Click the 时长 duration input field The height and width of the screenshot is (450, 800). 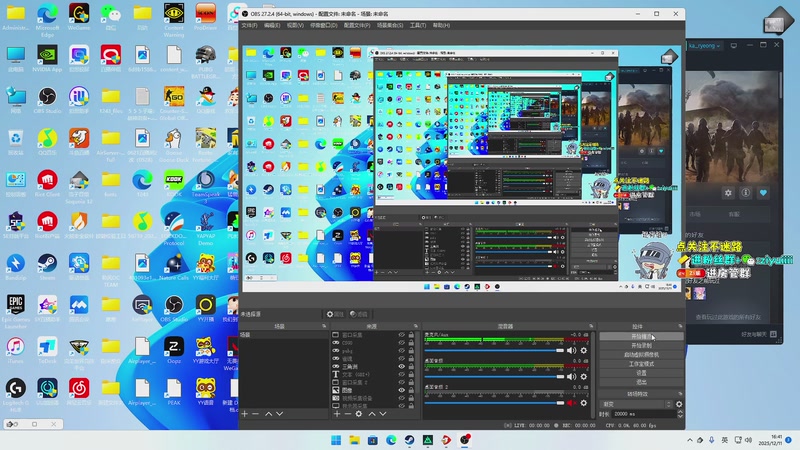[x=643, y=414]
